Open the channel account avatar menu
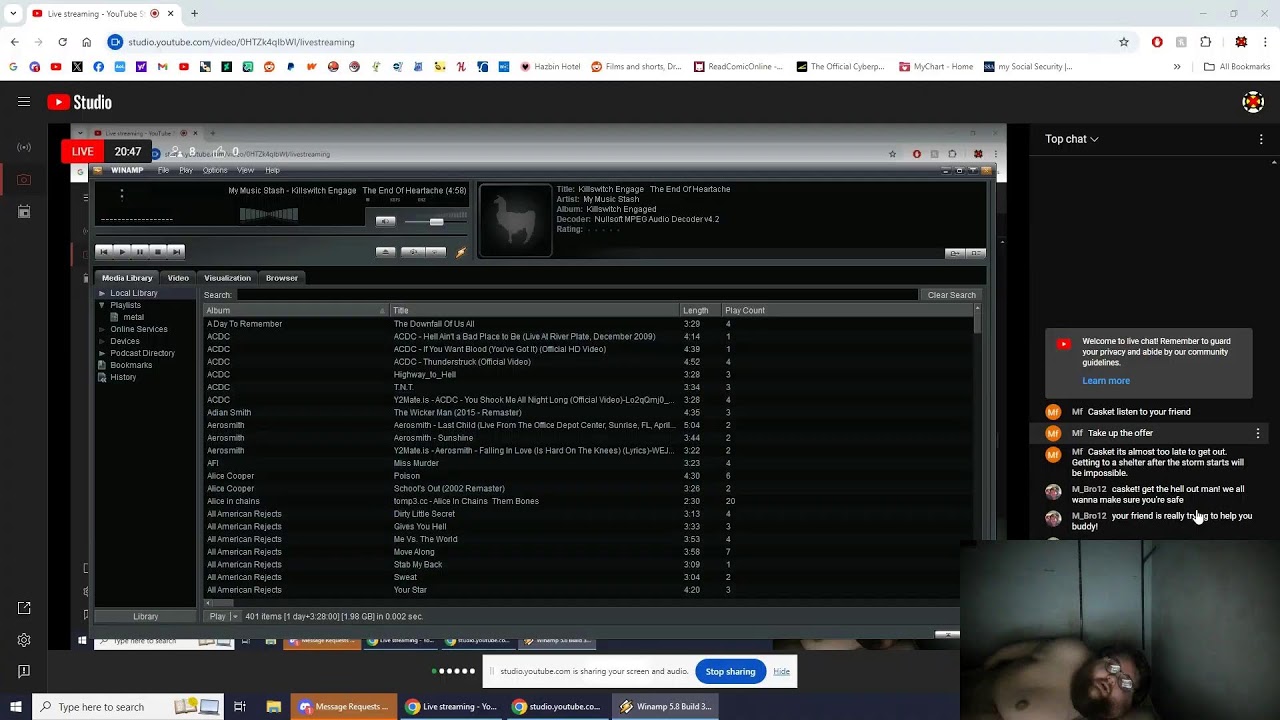The image size is (1280, 720). 1253,102
